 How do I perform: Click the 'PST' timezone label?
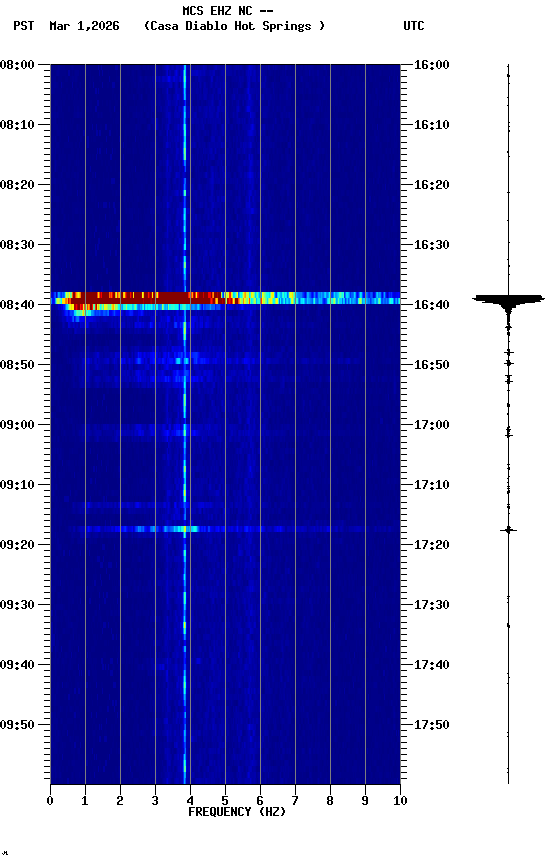pyautogui.click(x=23, y=26)
